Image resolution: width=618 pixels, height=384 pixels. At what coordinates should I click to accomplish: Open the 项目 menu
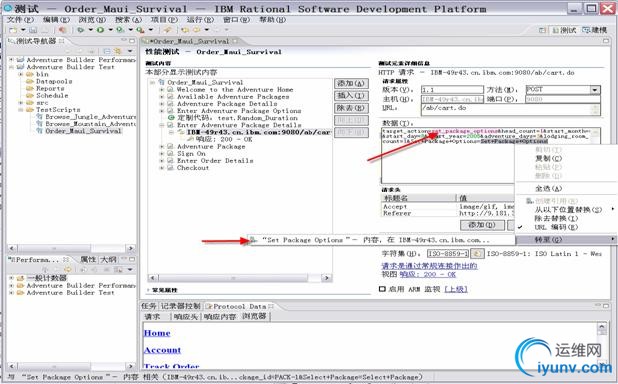164,20
